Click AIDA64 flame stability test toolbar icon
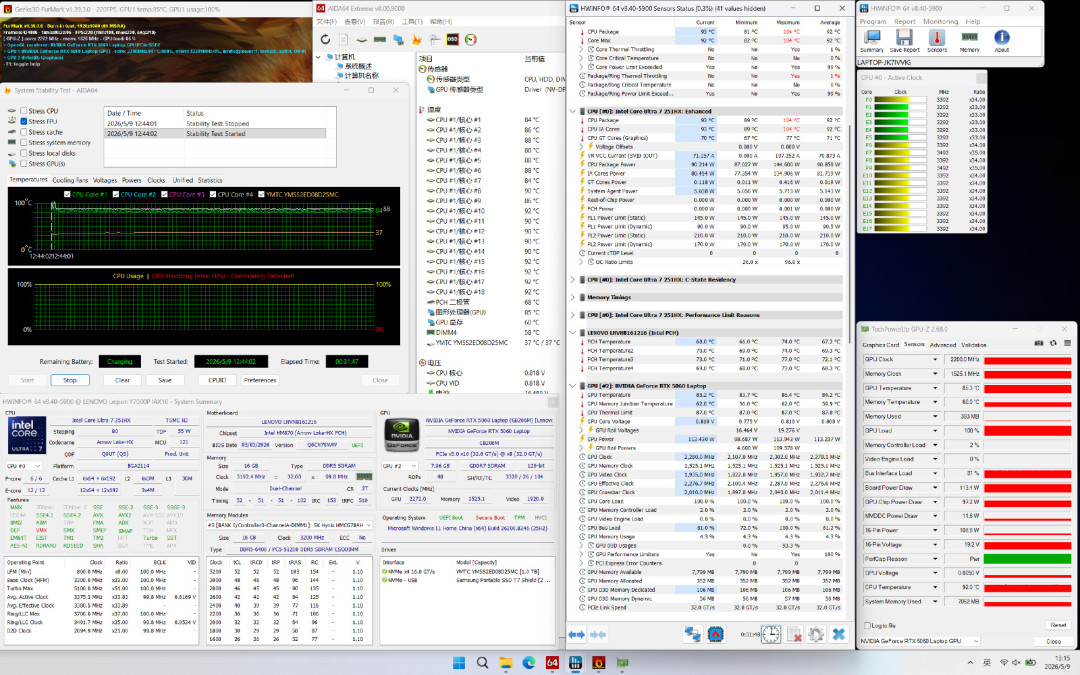Image resolution: width=1080 pixels, height=675 pixels. point(417,40)
